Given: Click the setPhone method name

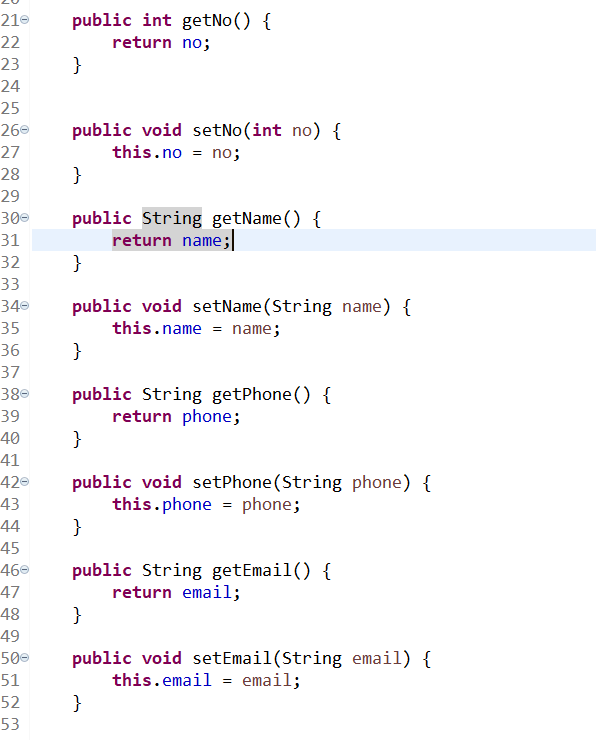Looking at the screenshot, I should coord(232,483).
